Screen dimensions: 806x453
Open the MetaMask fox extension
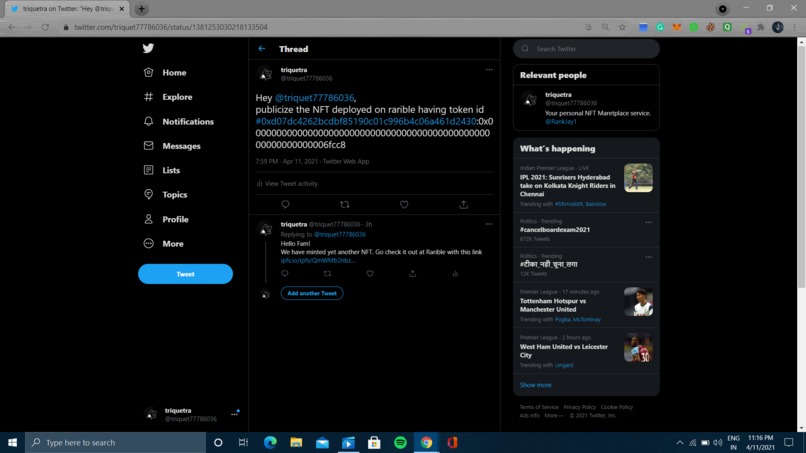pos(676,27)
